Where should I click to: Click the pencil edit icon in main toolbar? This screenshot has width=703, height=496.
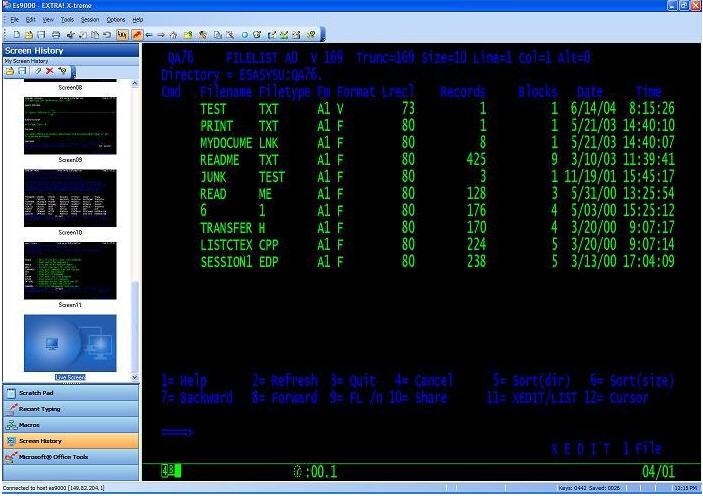203,35
